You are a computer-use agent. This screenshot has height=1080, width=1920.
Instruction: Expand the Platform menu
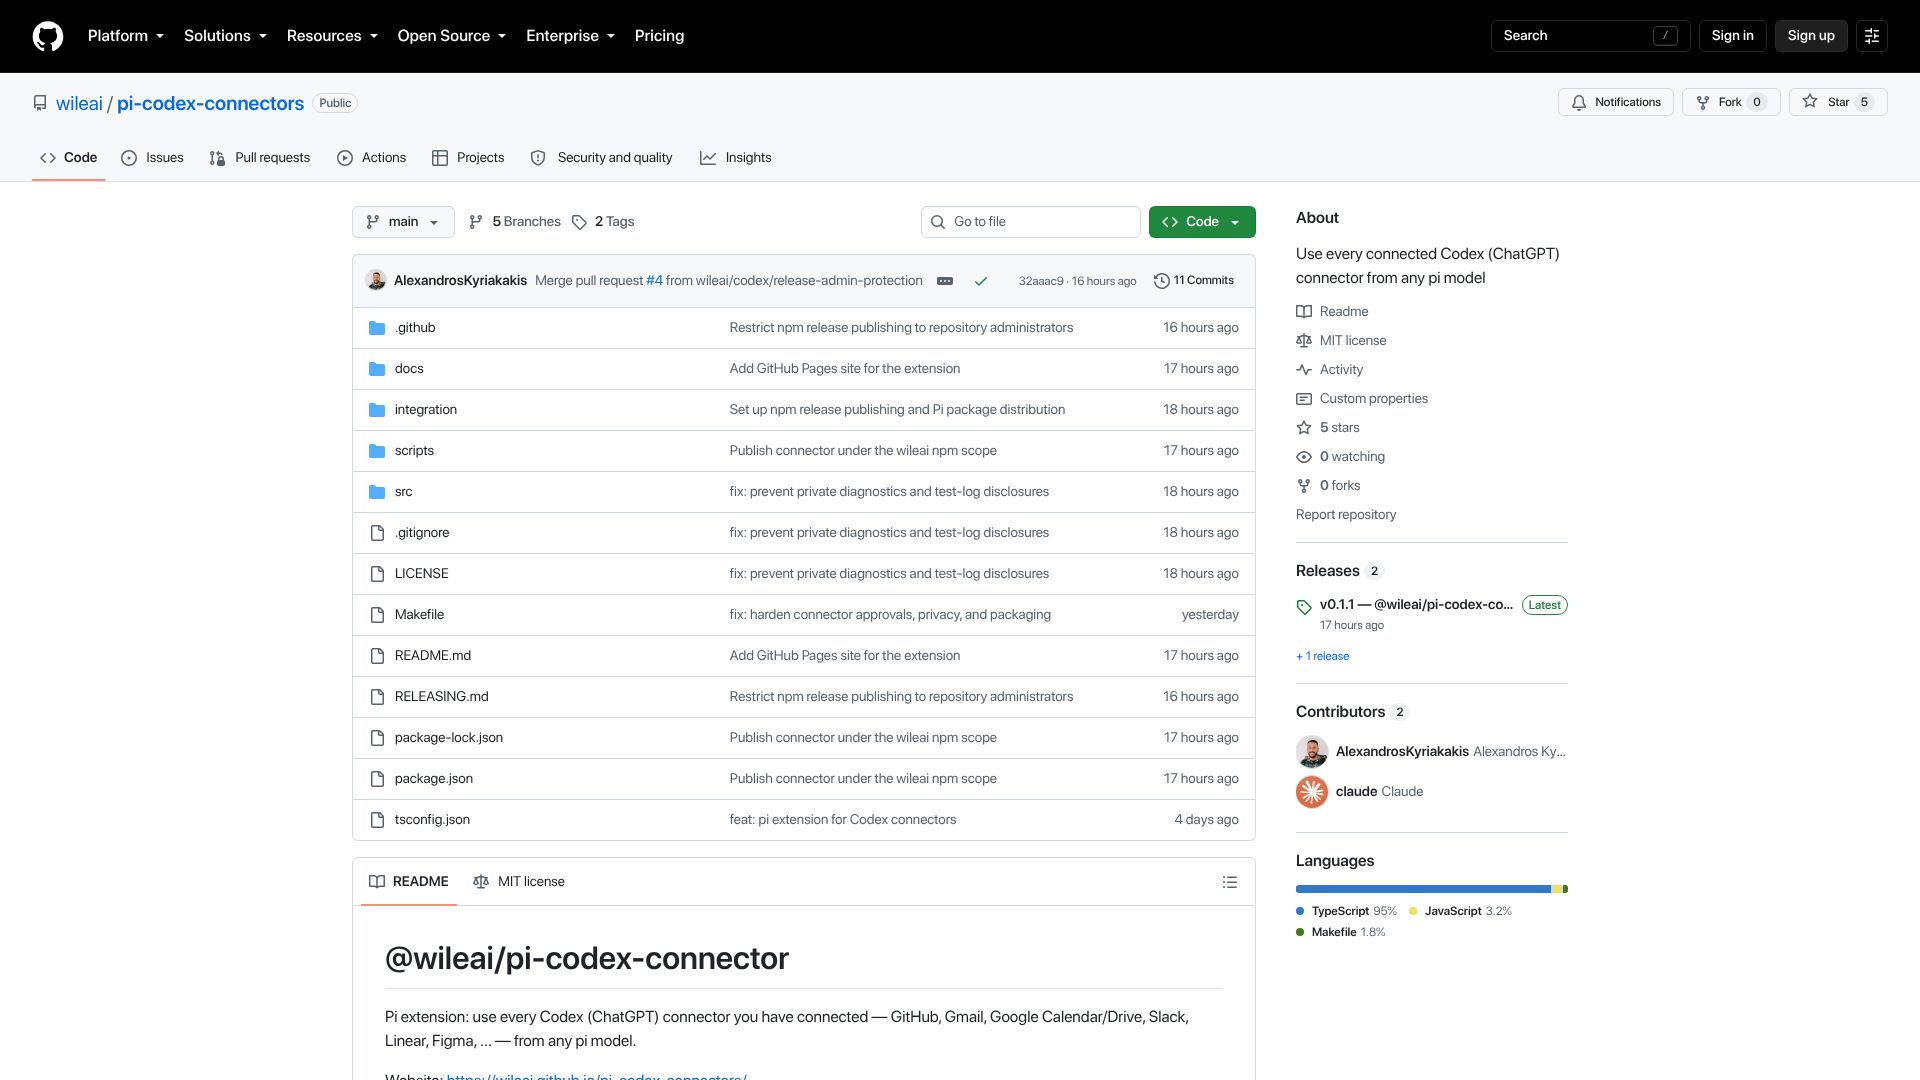[126, 36]
